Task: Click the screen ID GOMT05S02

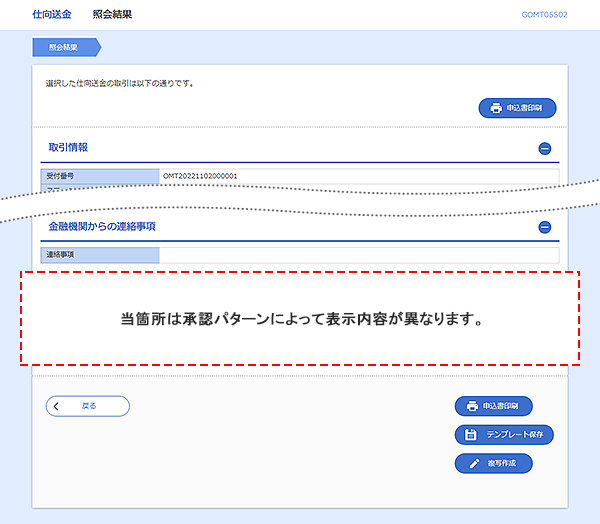Action: click(x=544, y=15)
